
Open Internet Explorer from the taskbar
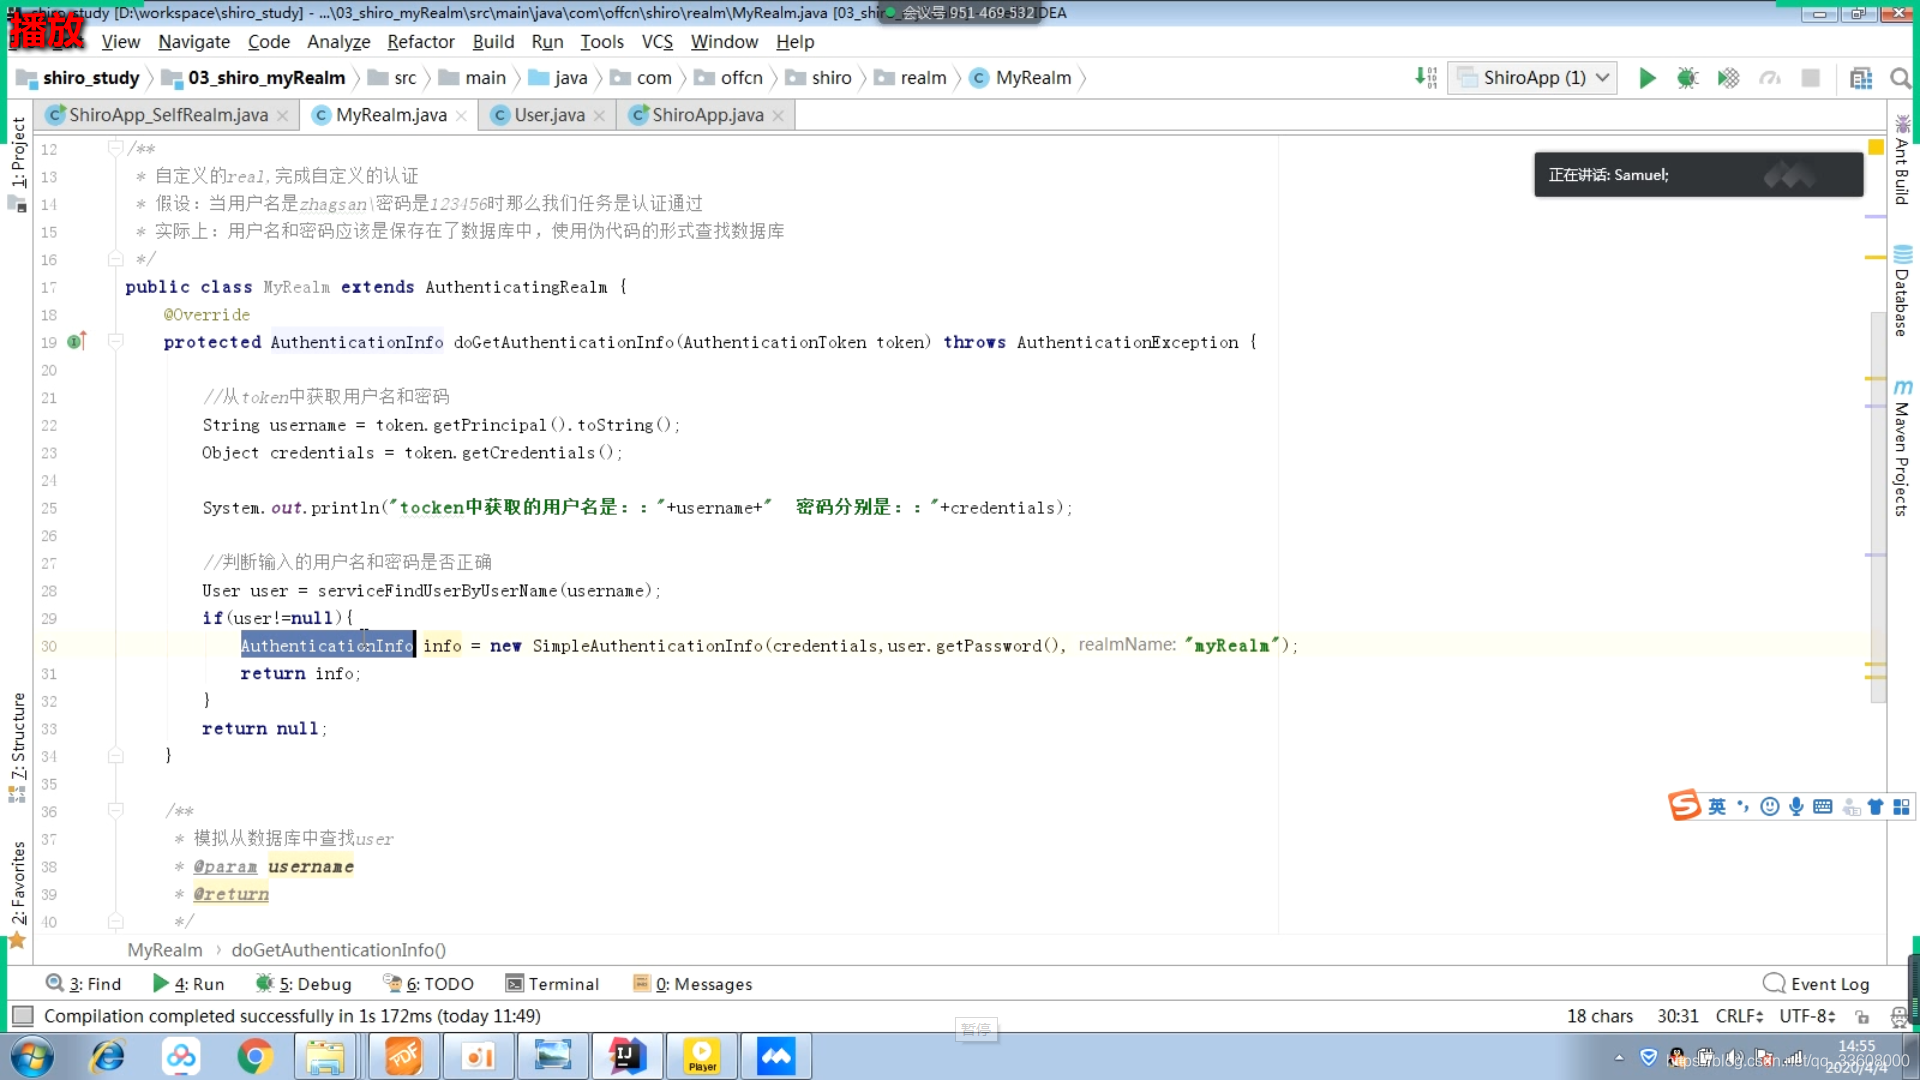[x=107, y=1056]
